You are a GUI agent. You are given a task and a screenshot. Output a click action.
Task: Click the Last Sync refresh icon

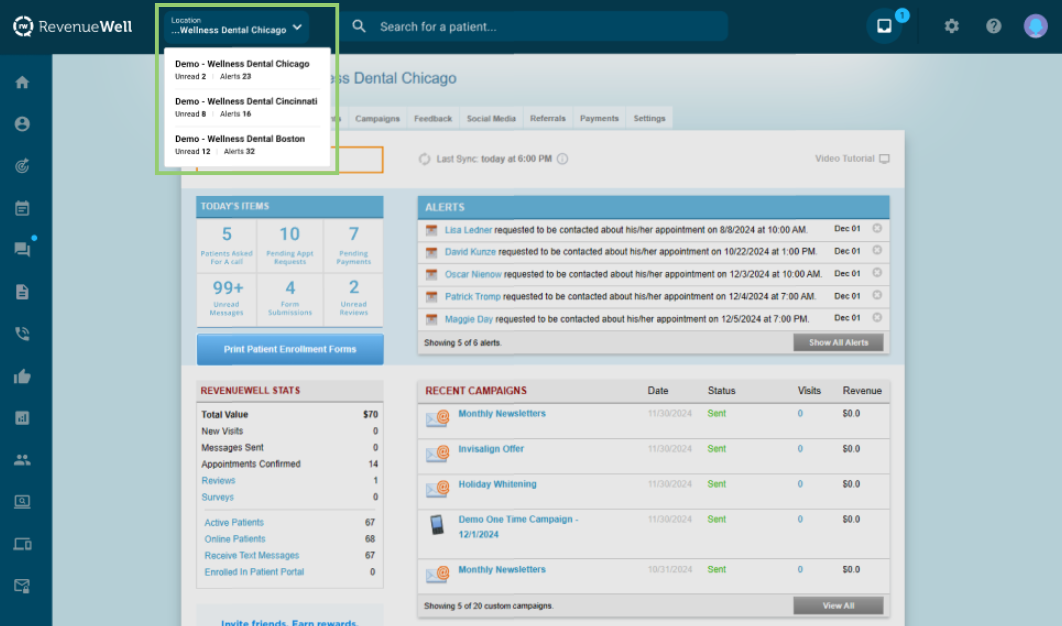point(425,159)
